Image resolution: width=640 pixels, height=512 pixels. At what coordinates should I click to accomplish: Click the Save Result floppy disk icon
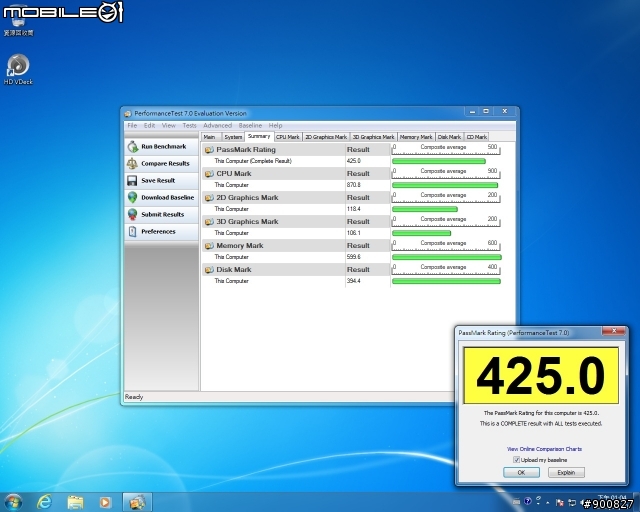(x=132, y=180)
